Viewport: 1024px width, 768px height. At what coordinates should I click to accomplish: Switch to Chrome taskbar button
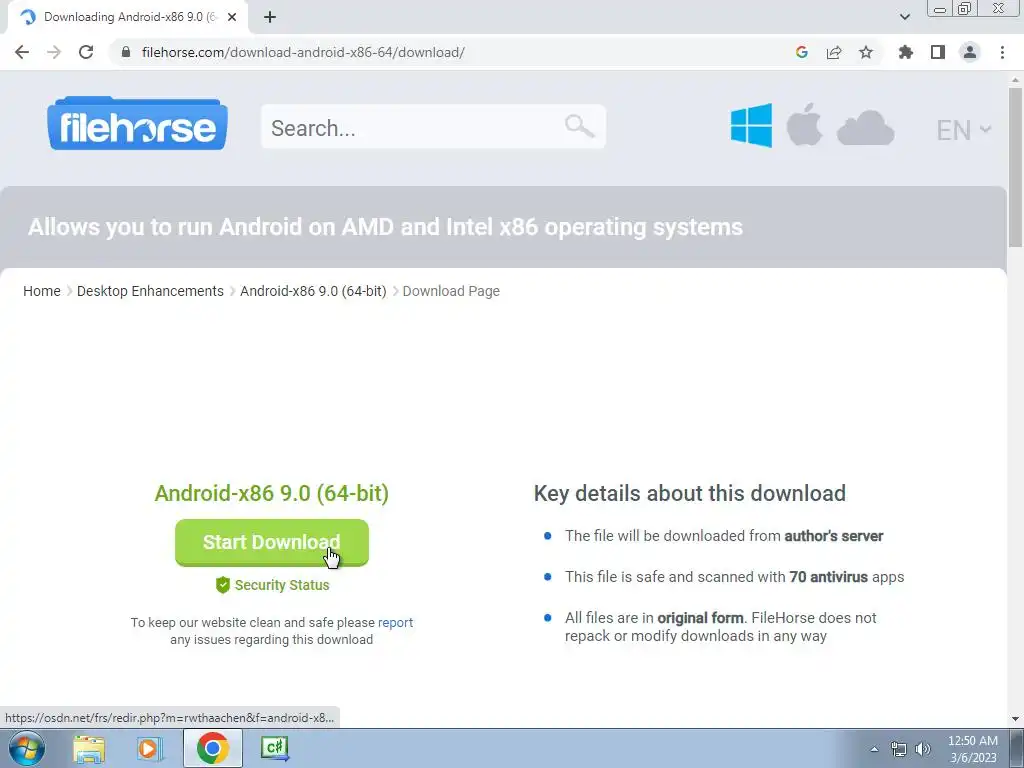click(213, 748)
